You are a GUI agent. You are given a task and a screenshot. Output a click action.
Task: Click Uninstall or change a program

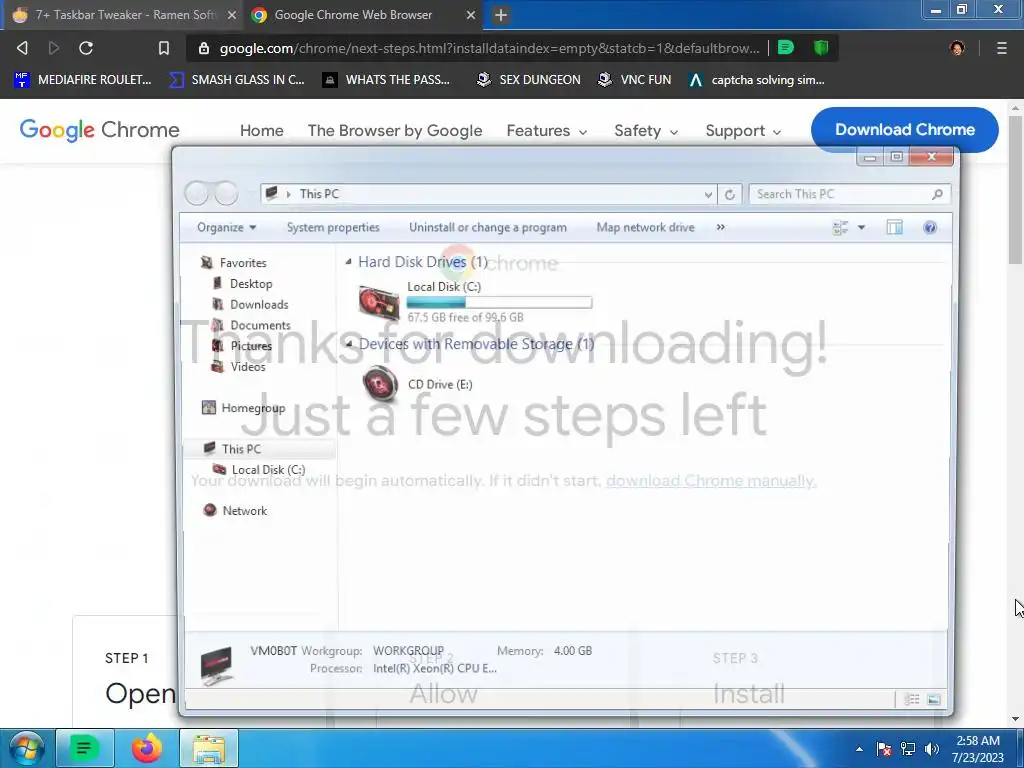tap(488, 227)
